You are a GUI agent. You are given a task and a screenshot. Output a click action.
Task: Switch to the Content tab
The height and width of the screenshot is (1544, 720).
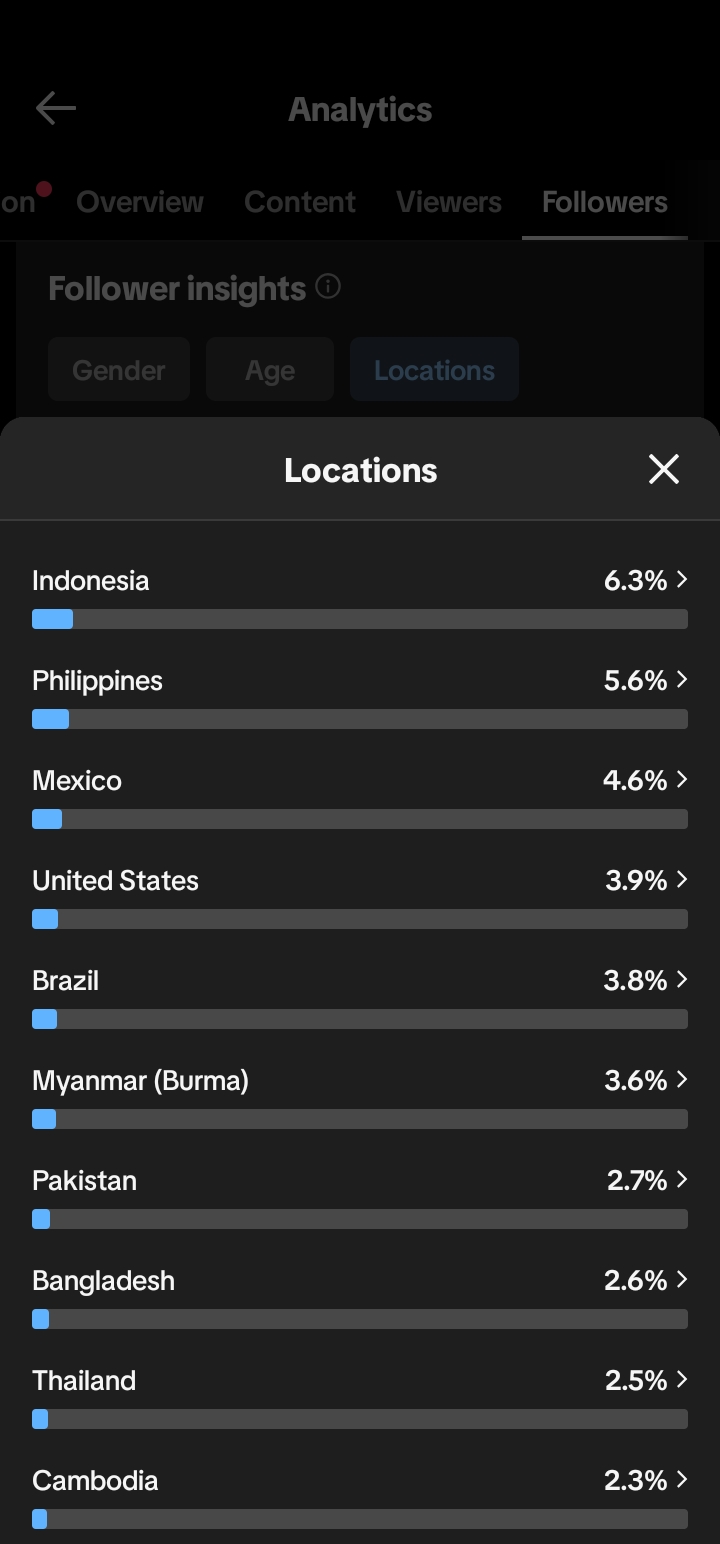point(300,202)
